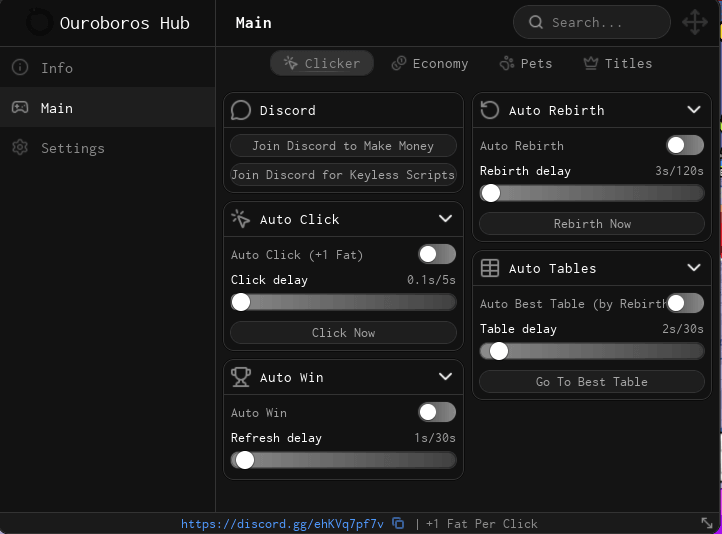The height and width of the screenshot is (534, 722).
Task: Click the Main gamepad icon in sidebar
Action: coord(20,108)
